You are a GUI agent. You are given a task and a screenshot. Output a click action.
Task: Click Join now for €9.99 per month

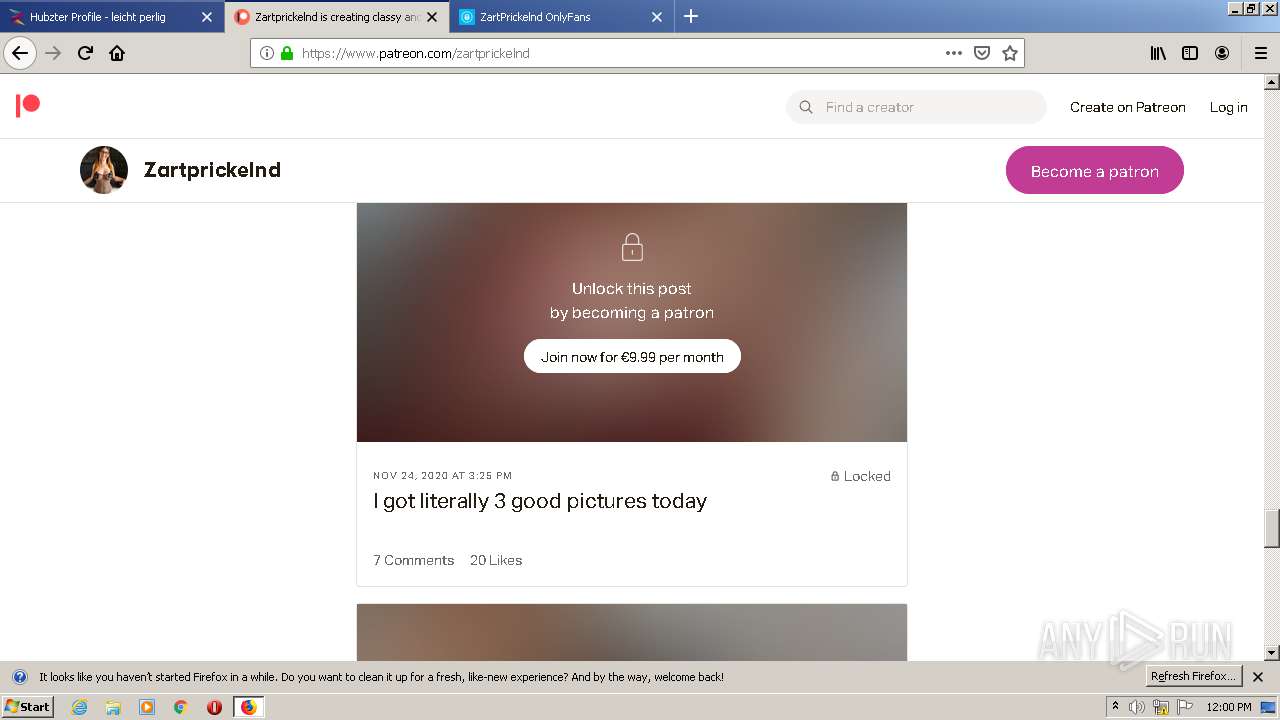[x=632, y=357]
